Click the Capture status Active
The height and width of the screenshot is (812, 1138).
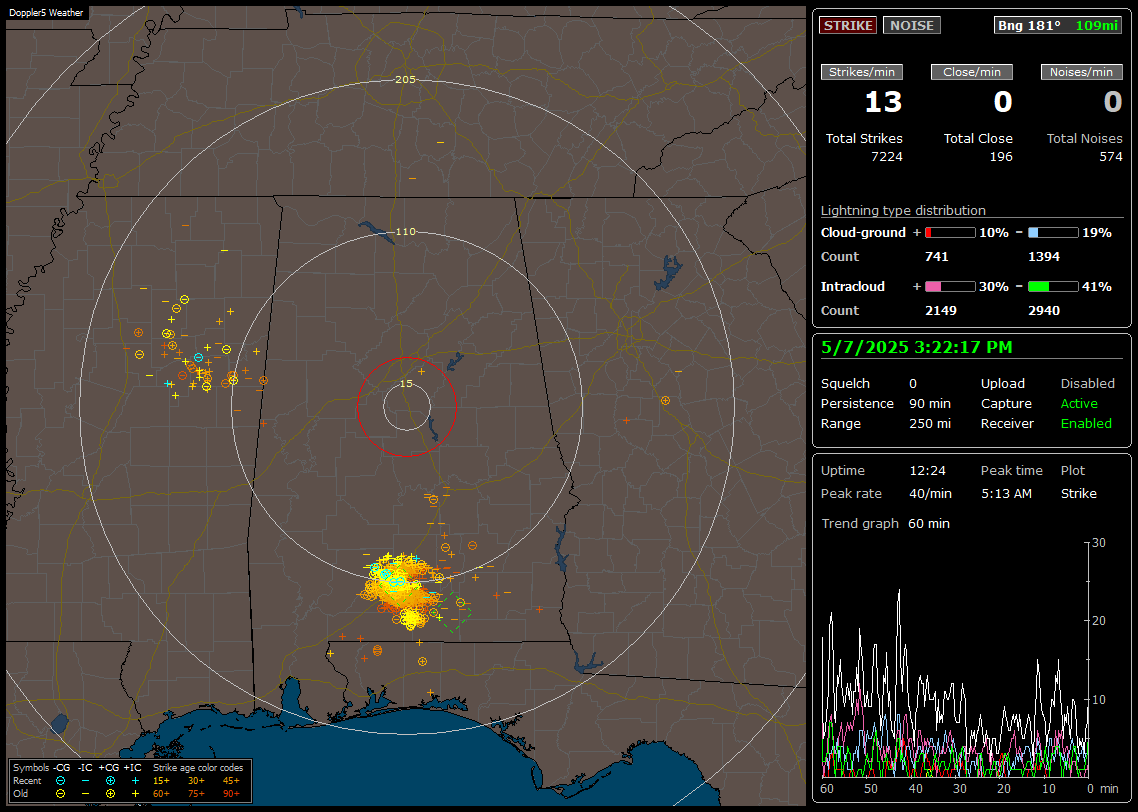coord(1079,403)
